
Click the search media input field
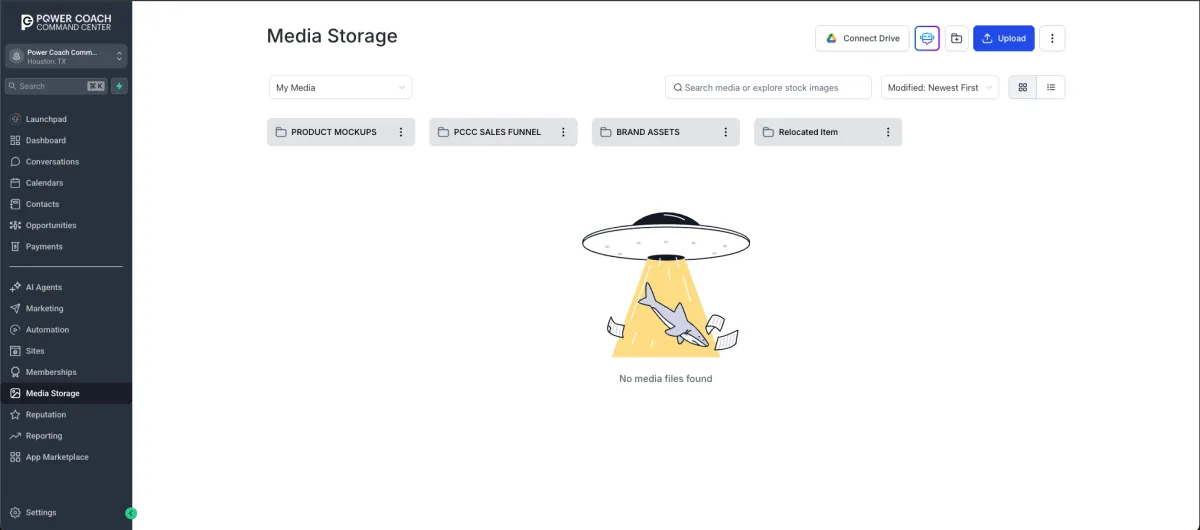click(768, 87)
